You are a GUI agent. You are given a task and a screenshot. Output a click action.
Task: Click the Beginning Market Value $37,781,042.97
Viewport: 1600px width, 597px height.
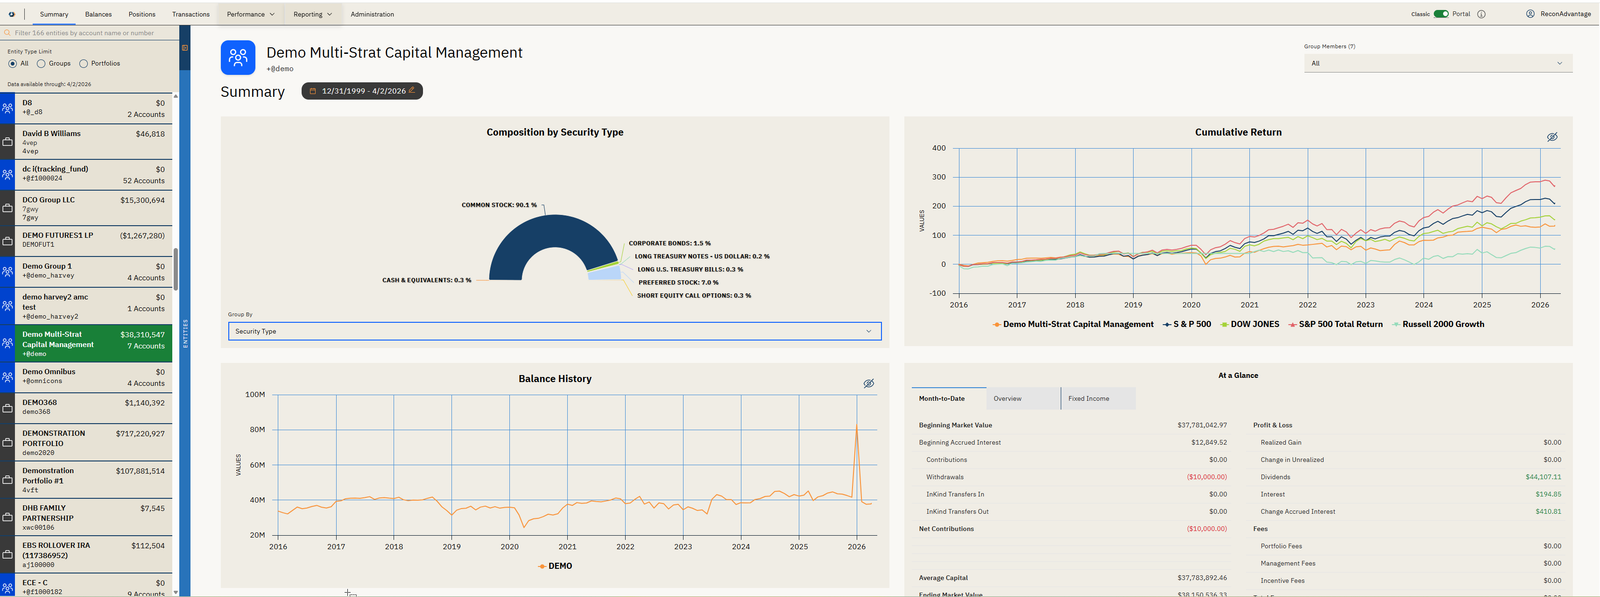click(x=1202, y=425)
